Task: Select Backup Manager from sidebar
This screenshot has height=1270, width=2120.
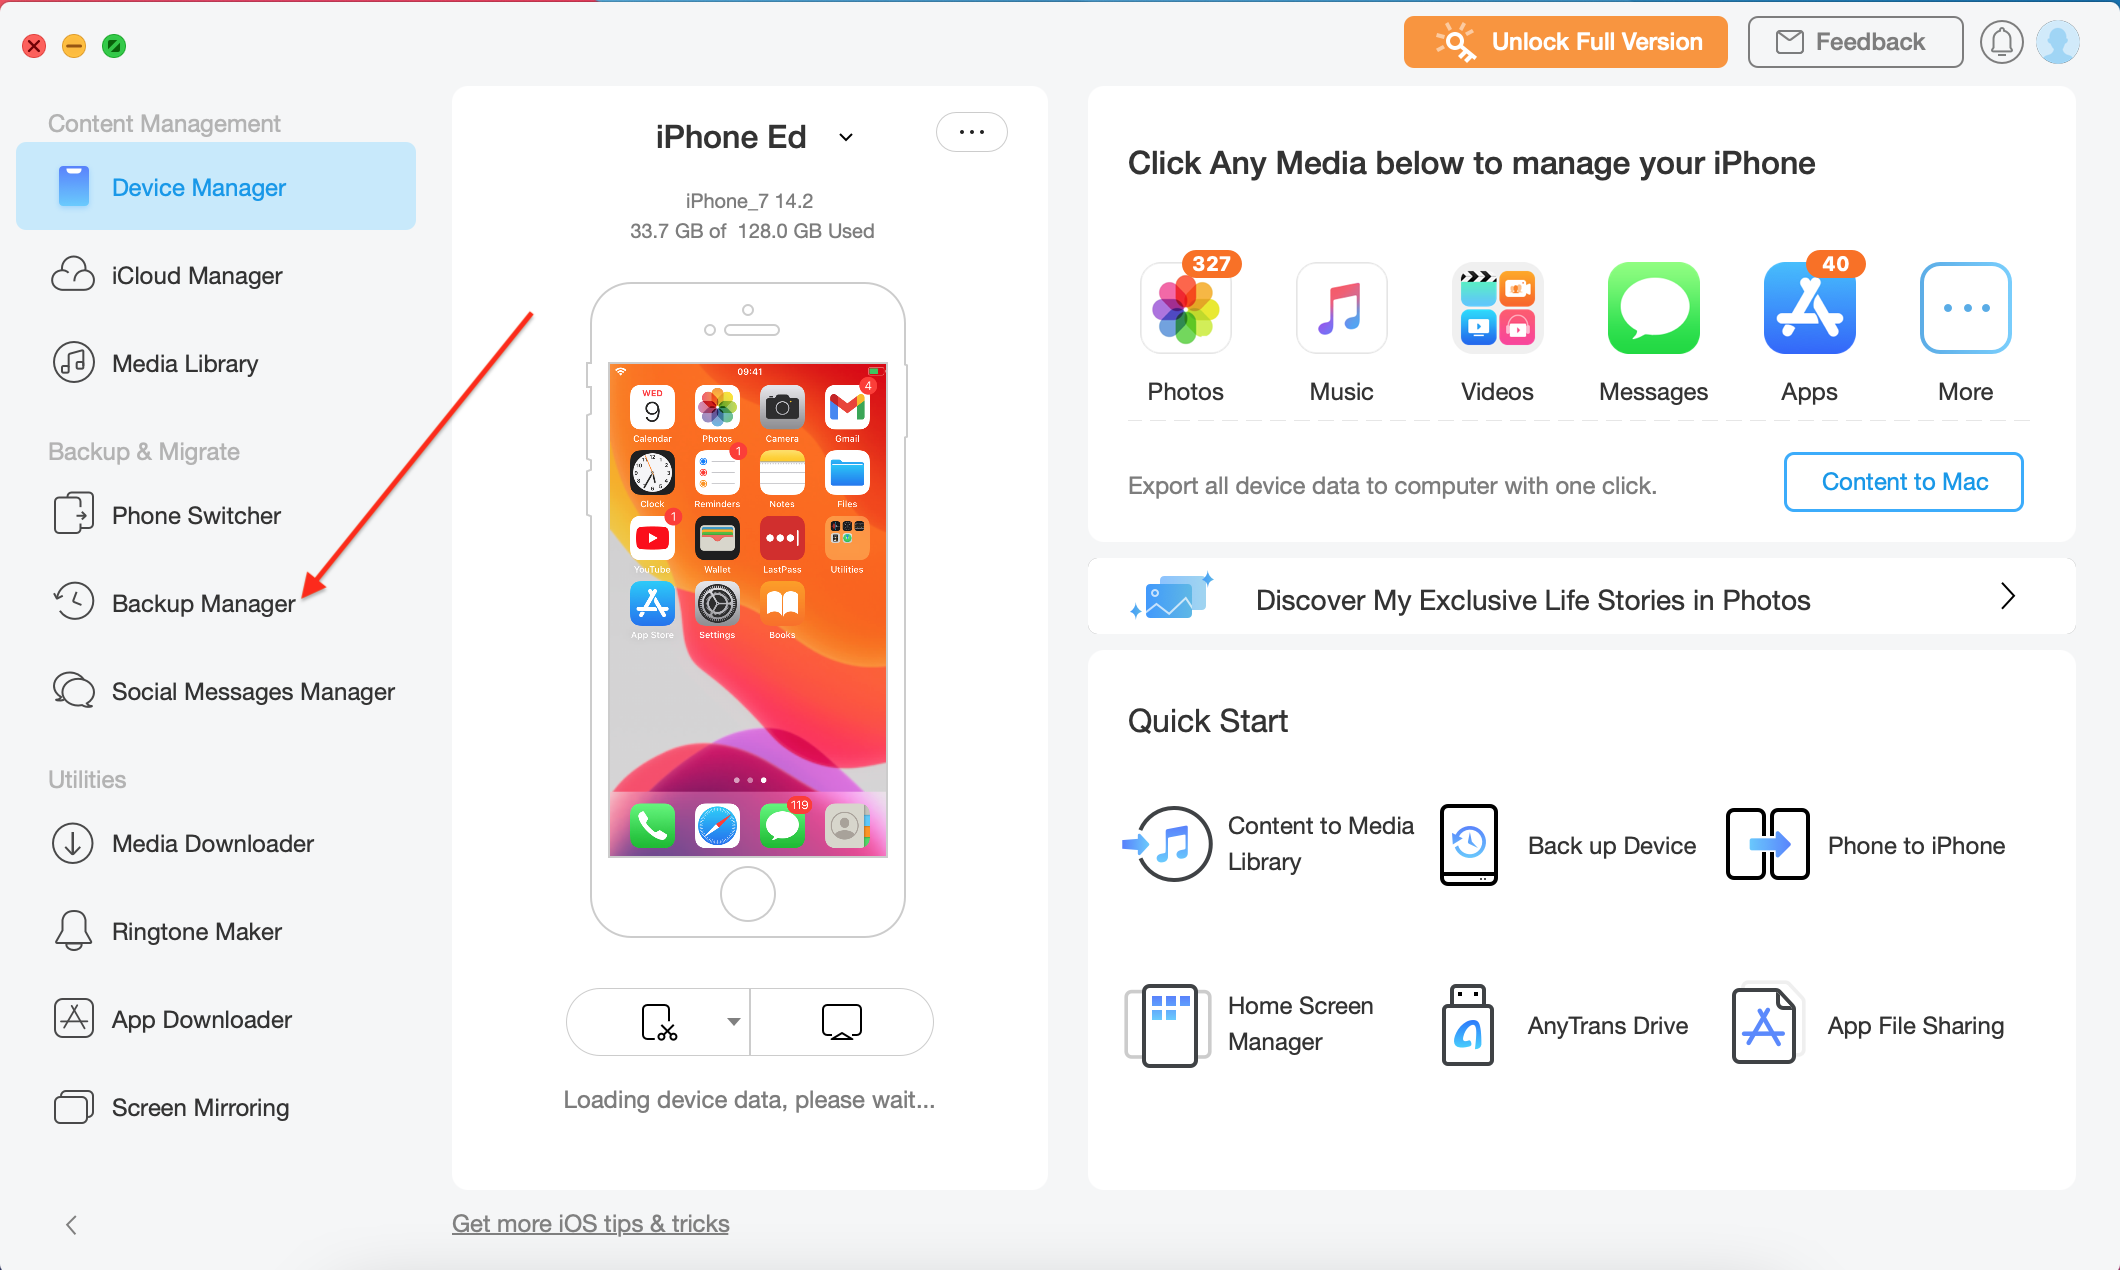Action: point(202,602)
